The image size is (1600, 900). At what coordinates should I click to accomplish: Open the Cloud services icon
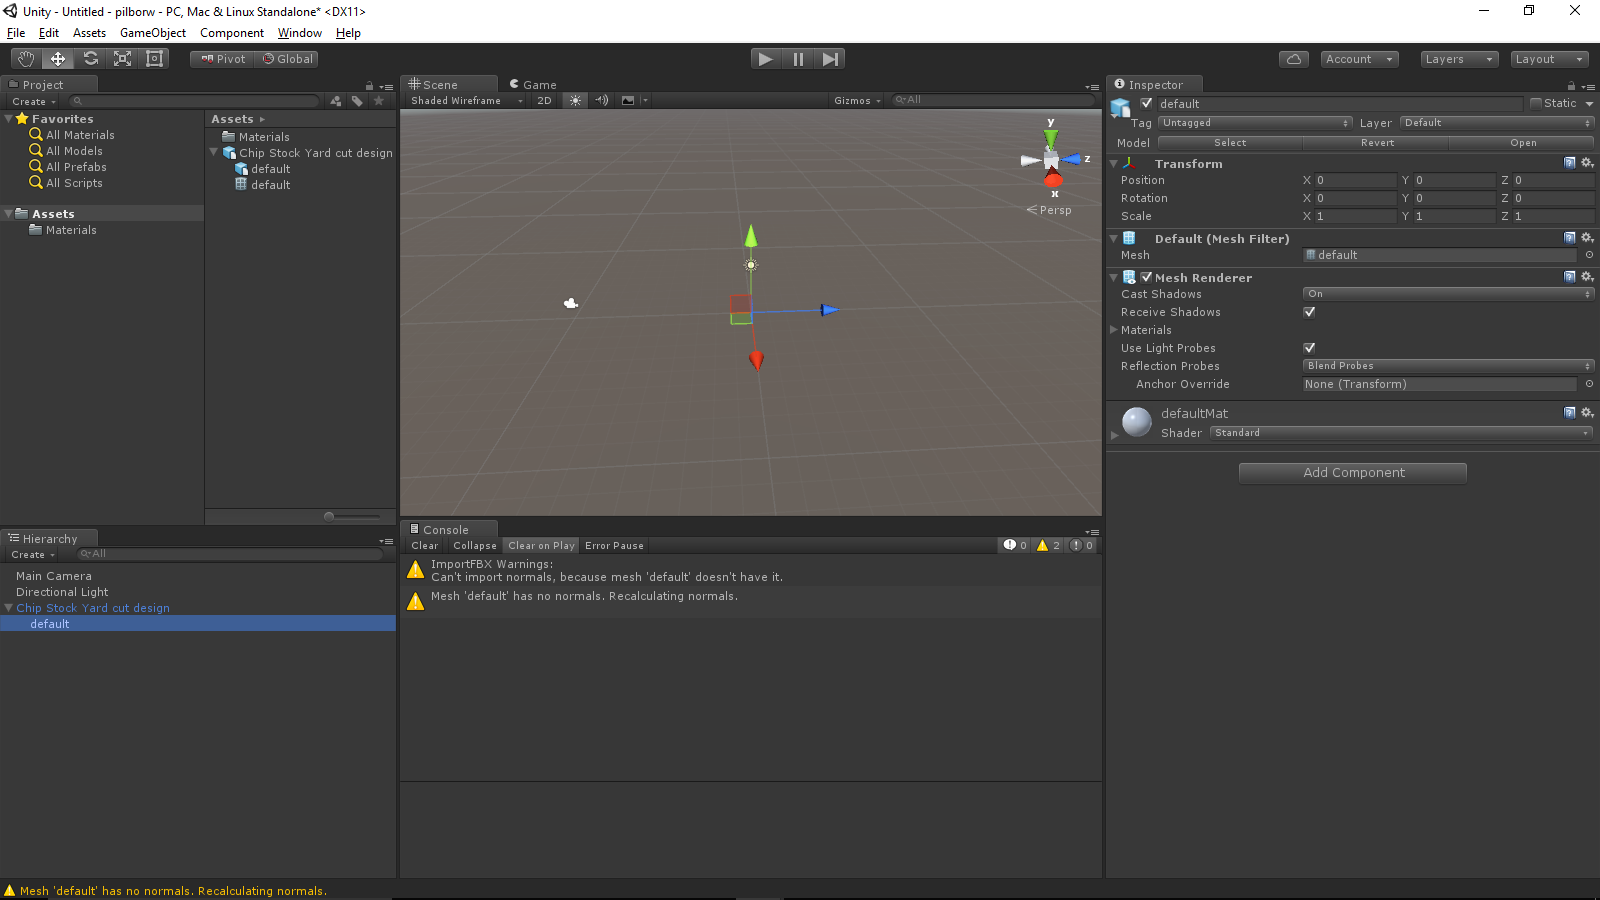point(1294,59)
